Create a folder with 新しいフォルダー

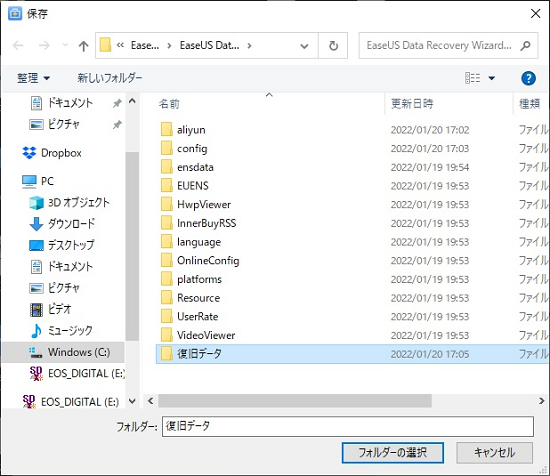(110, 78)
